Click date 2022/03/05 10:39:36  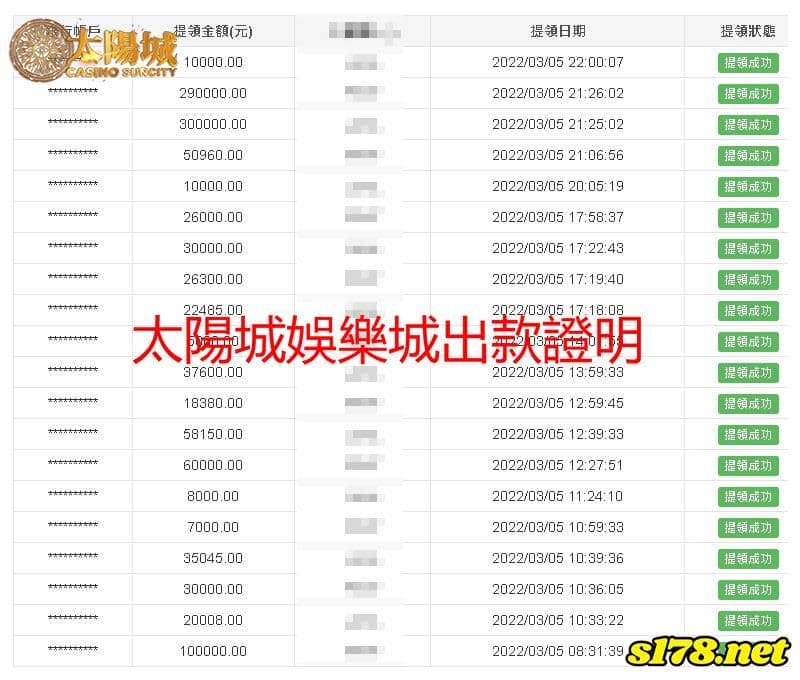click(558, 558)
